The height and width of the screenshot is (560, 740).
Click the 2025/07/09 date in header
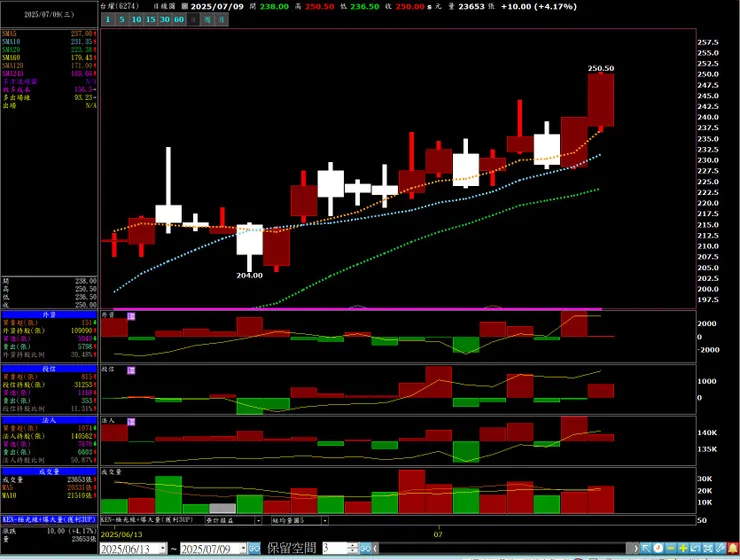click(217, 7)
